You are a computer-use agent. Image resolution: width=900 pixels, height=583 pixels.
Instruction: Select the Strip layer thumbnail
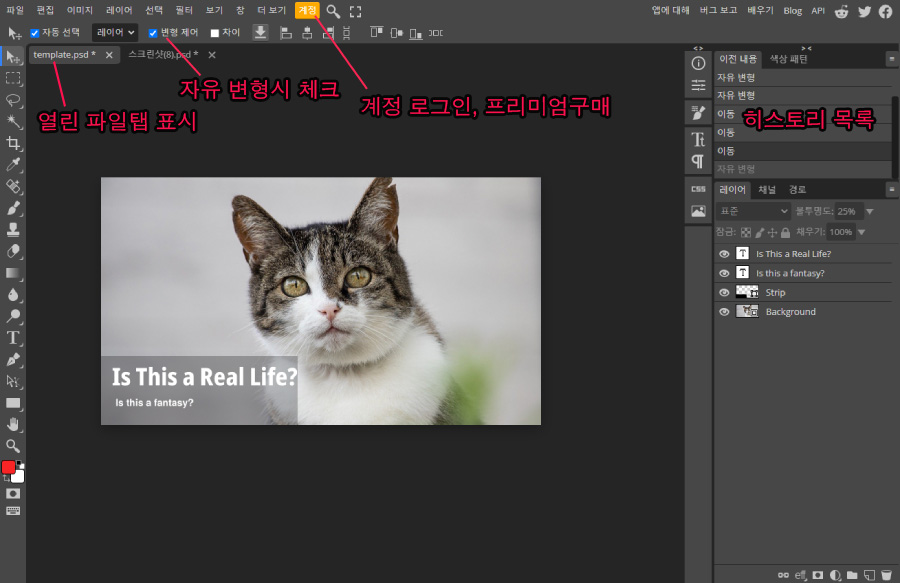click(x=748, y=292)
